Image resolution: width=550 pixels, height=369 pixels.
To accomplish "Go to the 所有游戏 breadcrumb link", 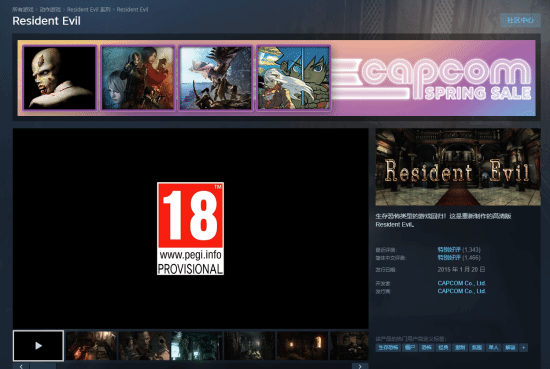I will [x=22, y=9].
